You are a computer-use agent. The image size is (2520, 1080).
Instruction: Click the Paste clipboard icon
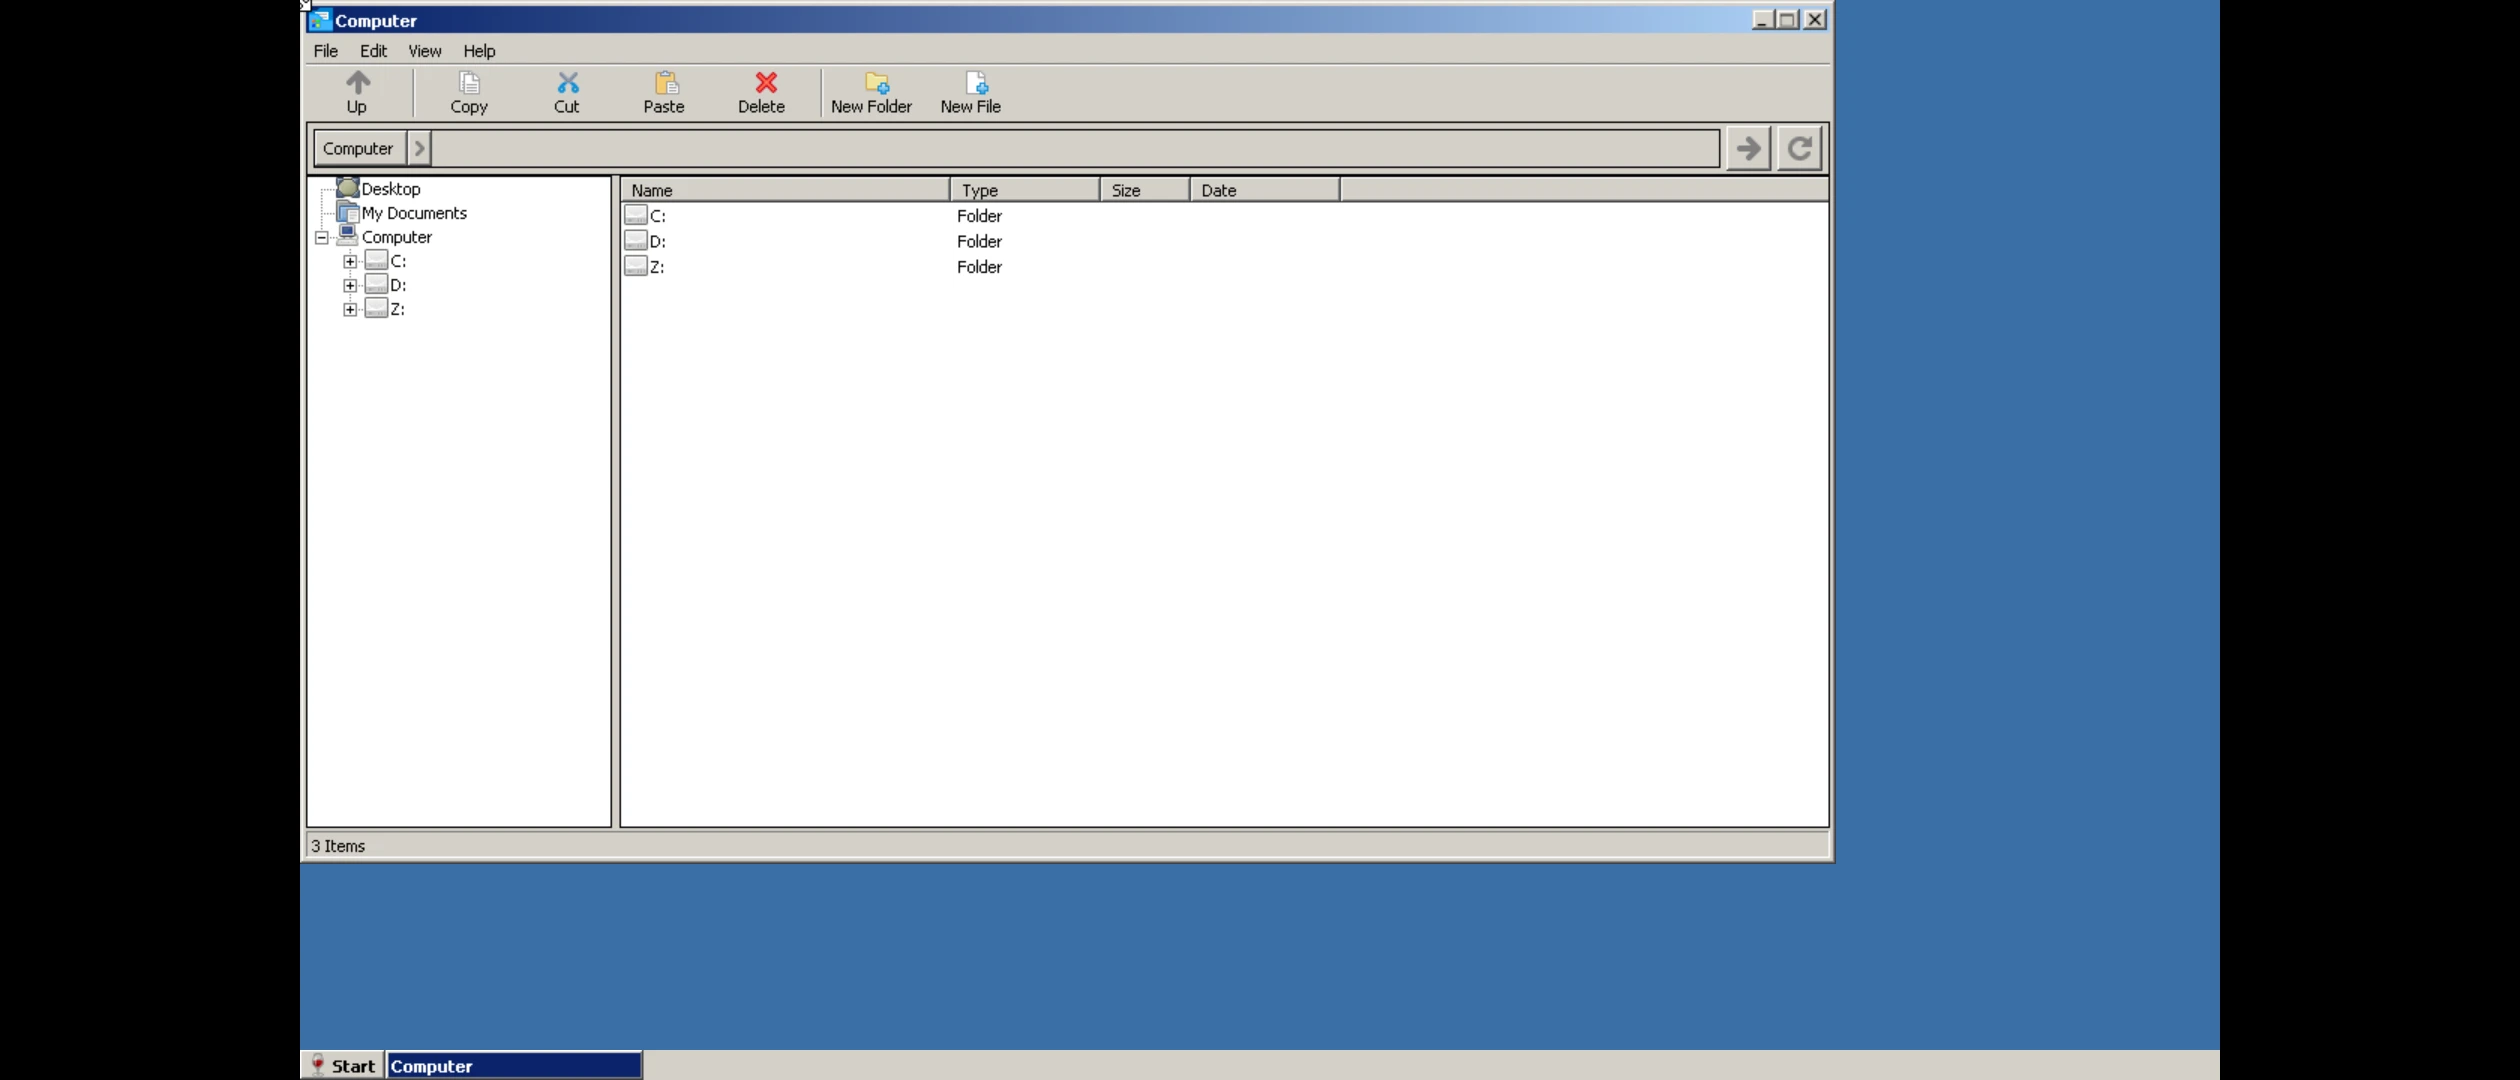[665, 83]
